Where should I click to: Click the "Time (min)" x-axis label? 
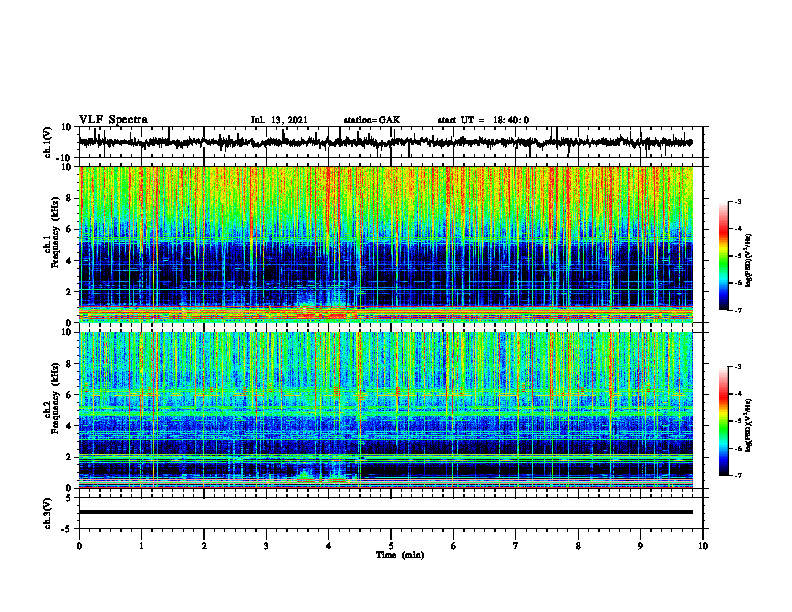(x=400, y=555)
